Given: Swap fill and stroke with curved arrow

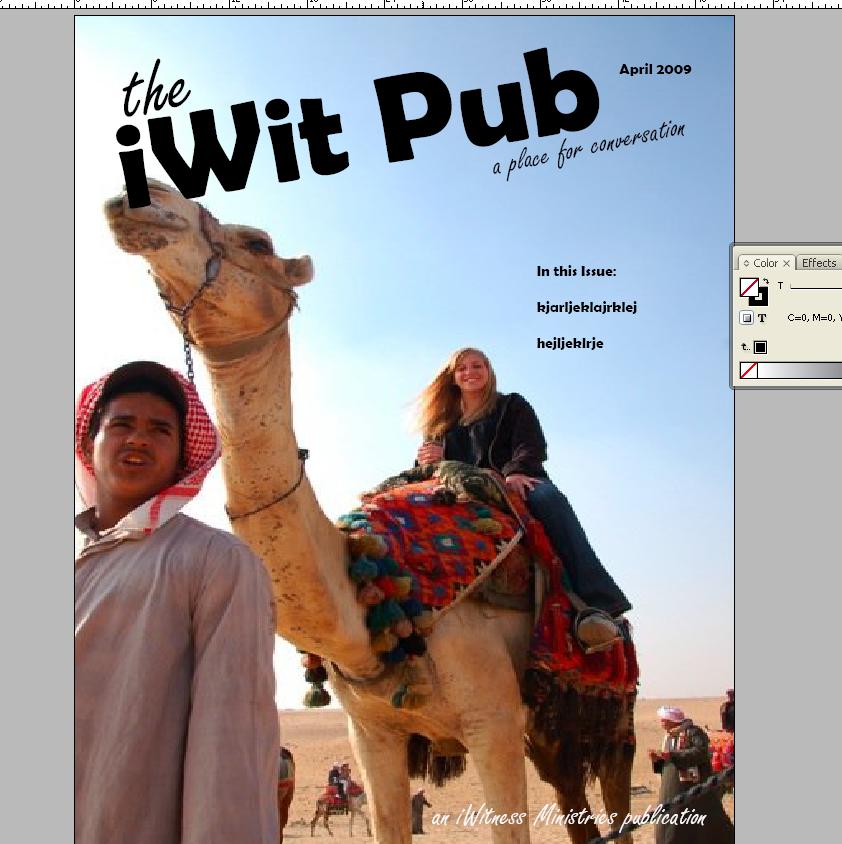Looking at the screenshot, I should [766, 282].
